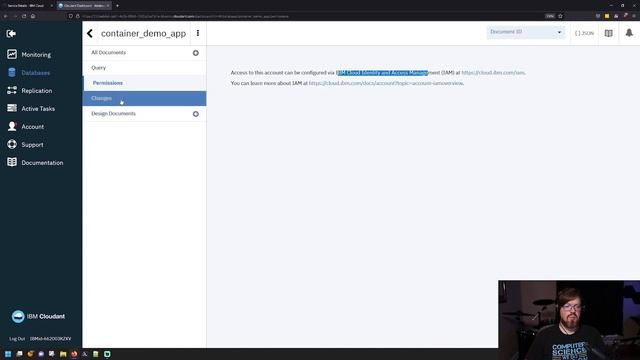
Task: Select the Permissions tab
Action: tap(108, 83)
